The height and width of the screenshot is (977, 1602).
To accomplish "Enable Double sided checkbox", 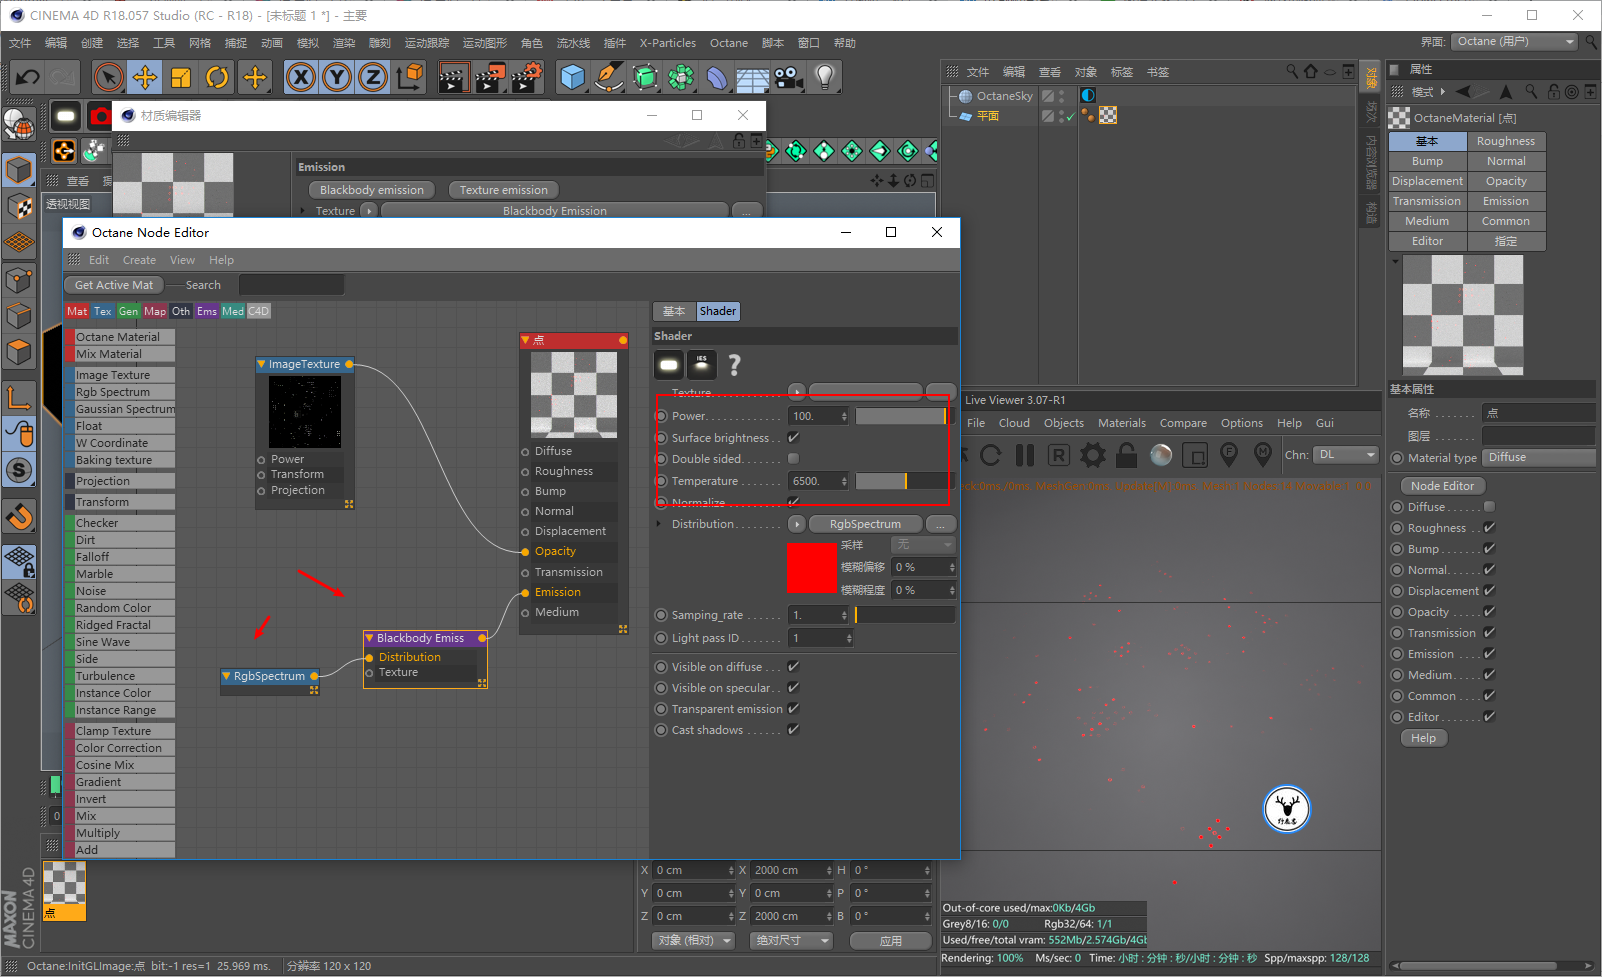I will tap(794, 459).
